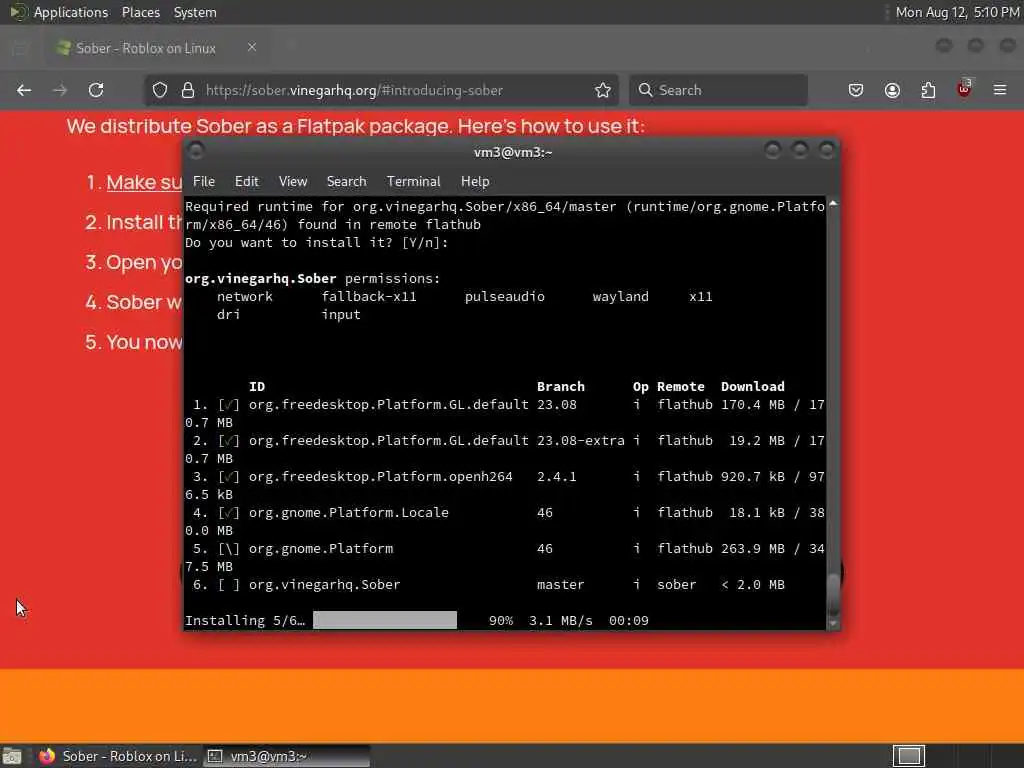Viewport: 1024px width, 768px height.
Task: Open the terminal File menu
Action: click(204, 182)
